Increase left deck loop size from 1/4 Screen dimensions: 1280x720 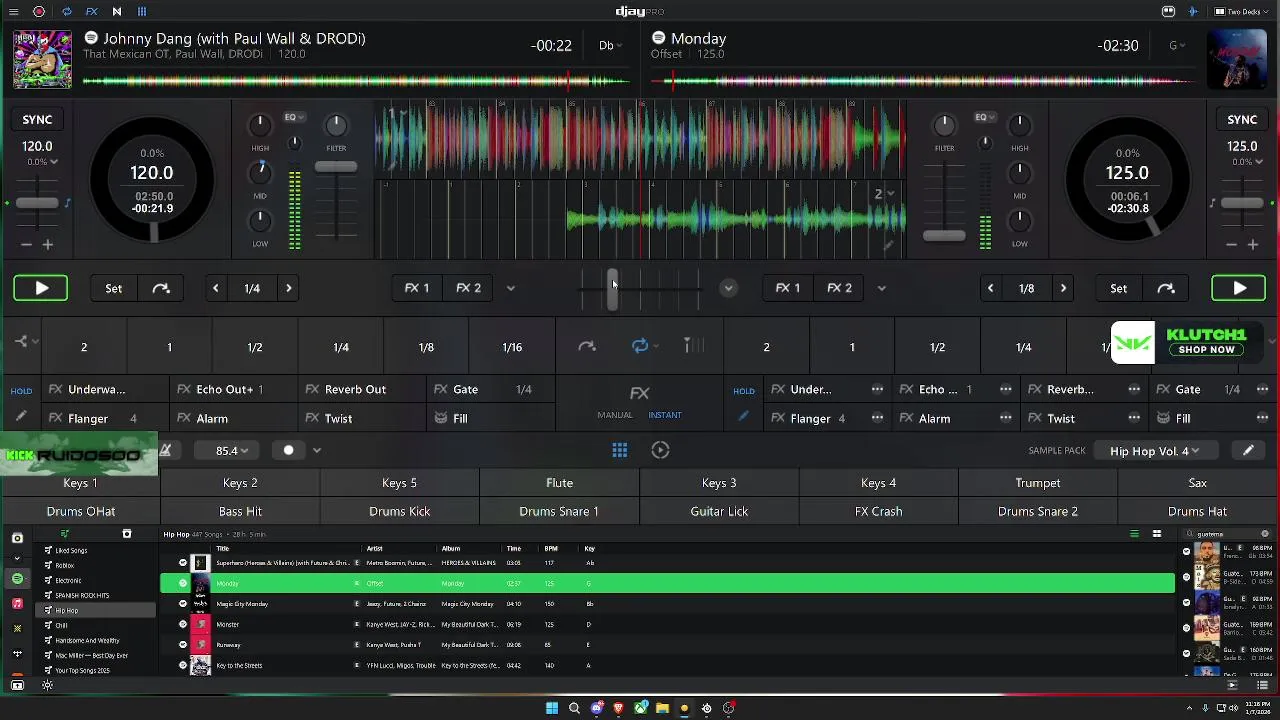coord(289,288)
